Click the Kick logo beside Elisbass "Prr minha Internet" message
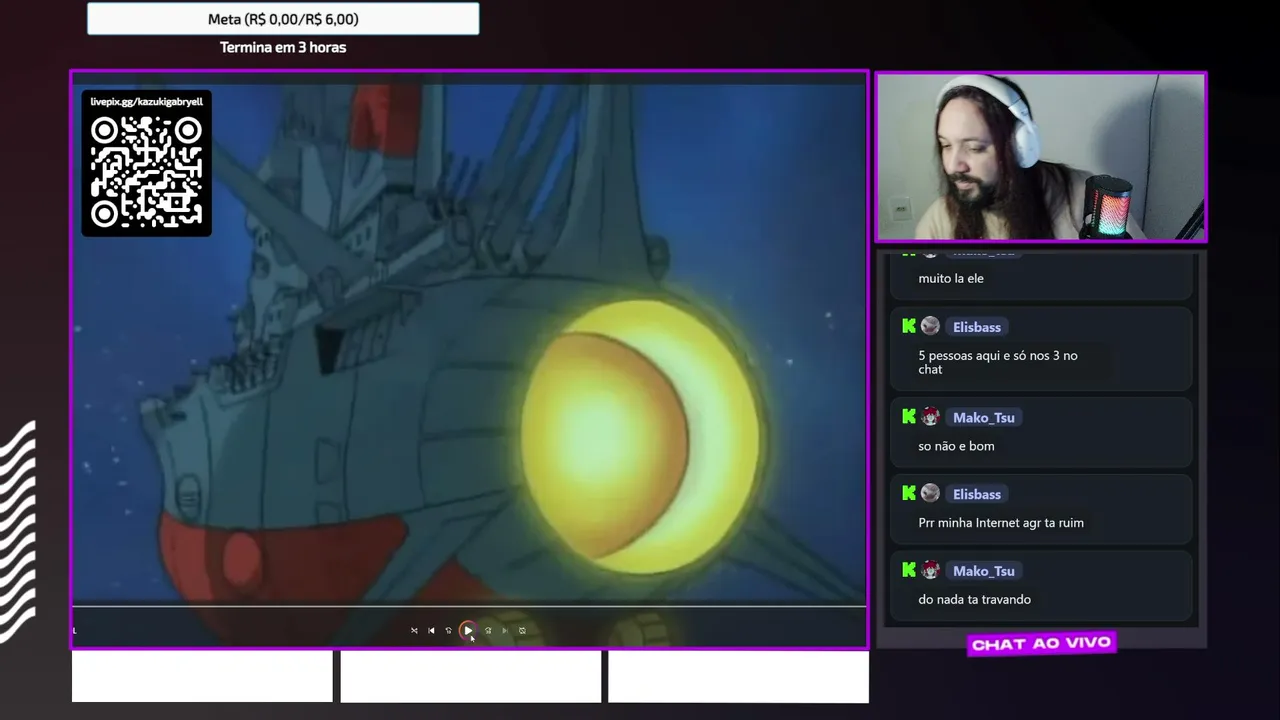 tap(909, 493)
